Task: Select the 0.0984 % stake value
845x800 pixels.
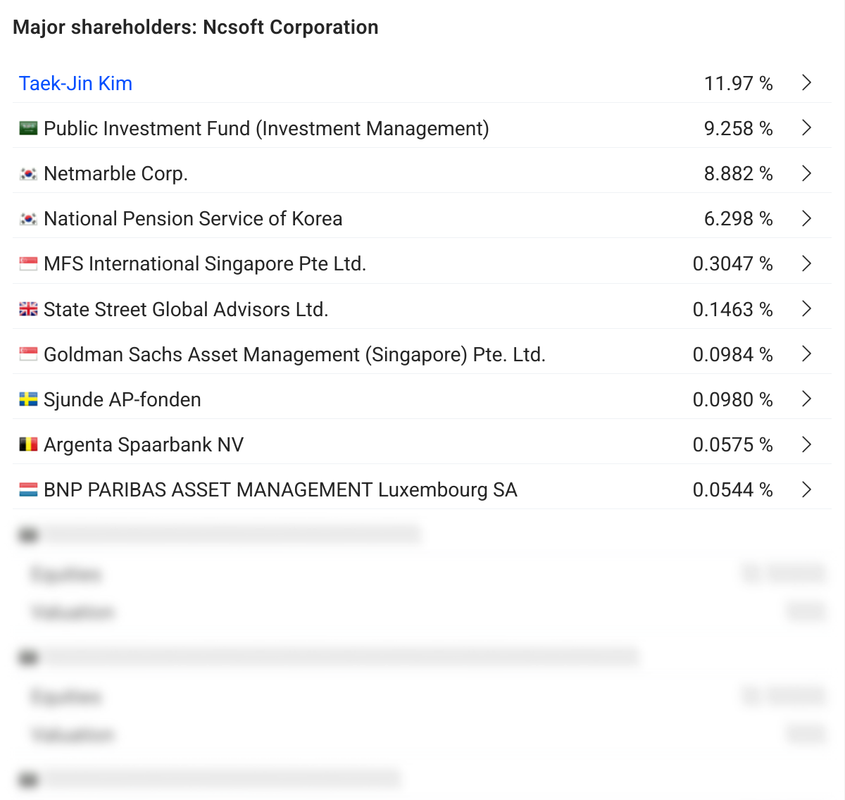Action: 733,355
